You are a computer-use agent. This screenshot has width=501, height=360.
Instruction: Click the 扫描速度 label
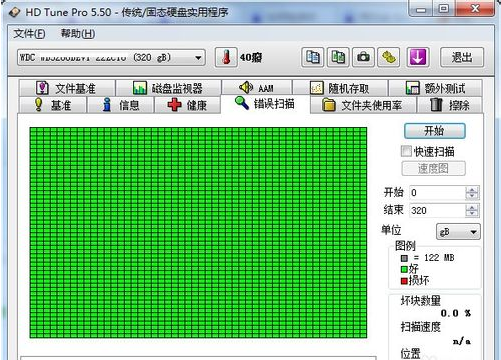[421, 327]
